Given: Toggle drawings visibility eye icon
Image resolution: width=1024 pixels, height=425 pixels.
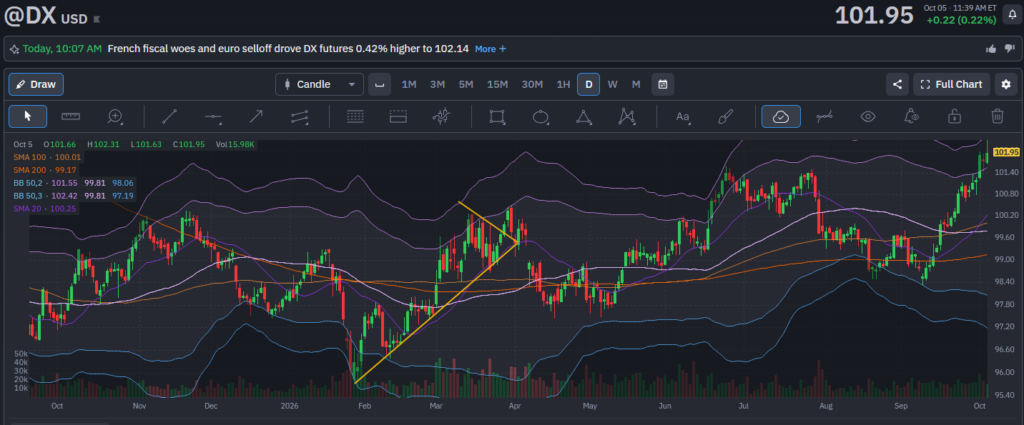Looking at the screenshot, I should point(868,117).
